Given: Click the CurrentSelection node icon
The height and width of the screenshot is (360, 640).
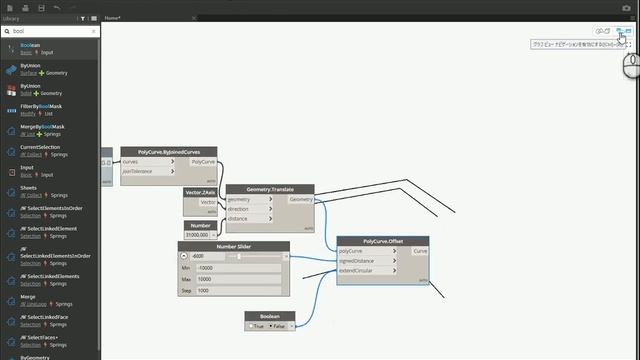Looking at the screenshot, I should click(11, 151).
